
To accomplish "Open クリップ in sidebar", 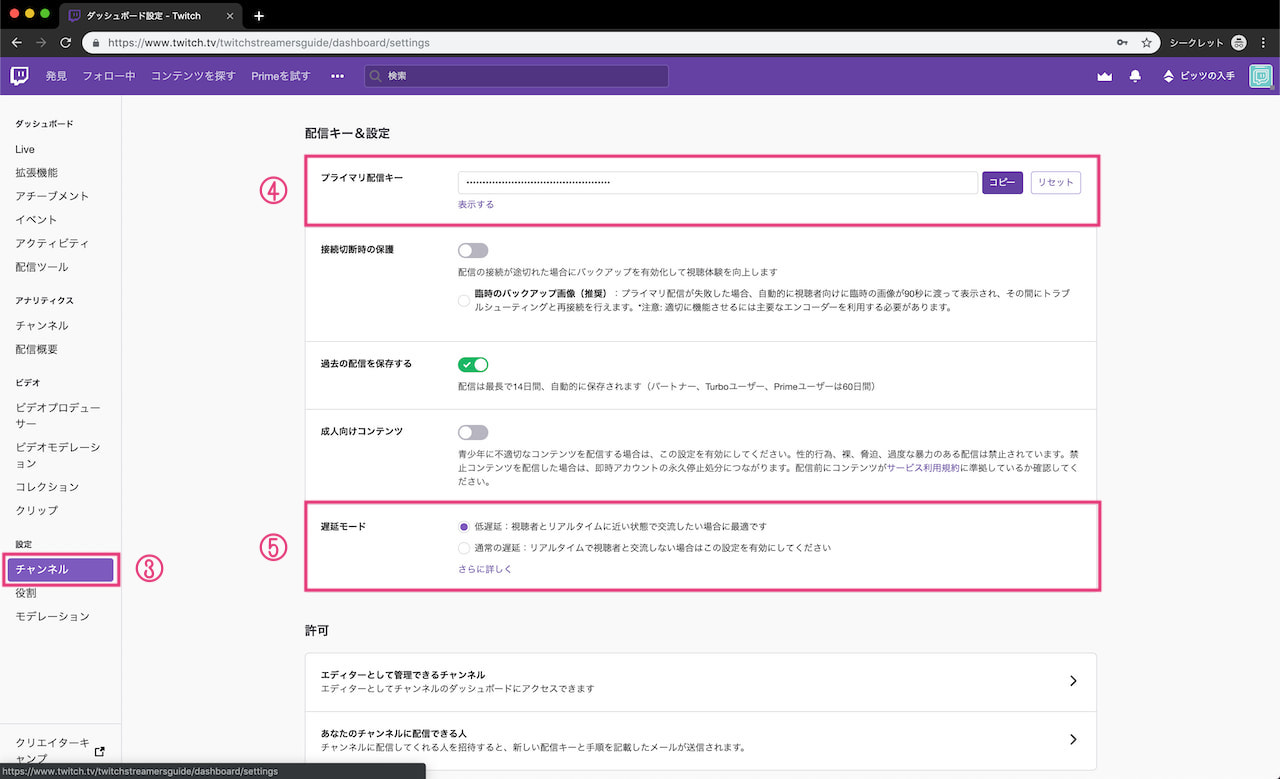I will [36, 510].
